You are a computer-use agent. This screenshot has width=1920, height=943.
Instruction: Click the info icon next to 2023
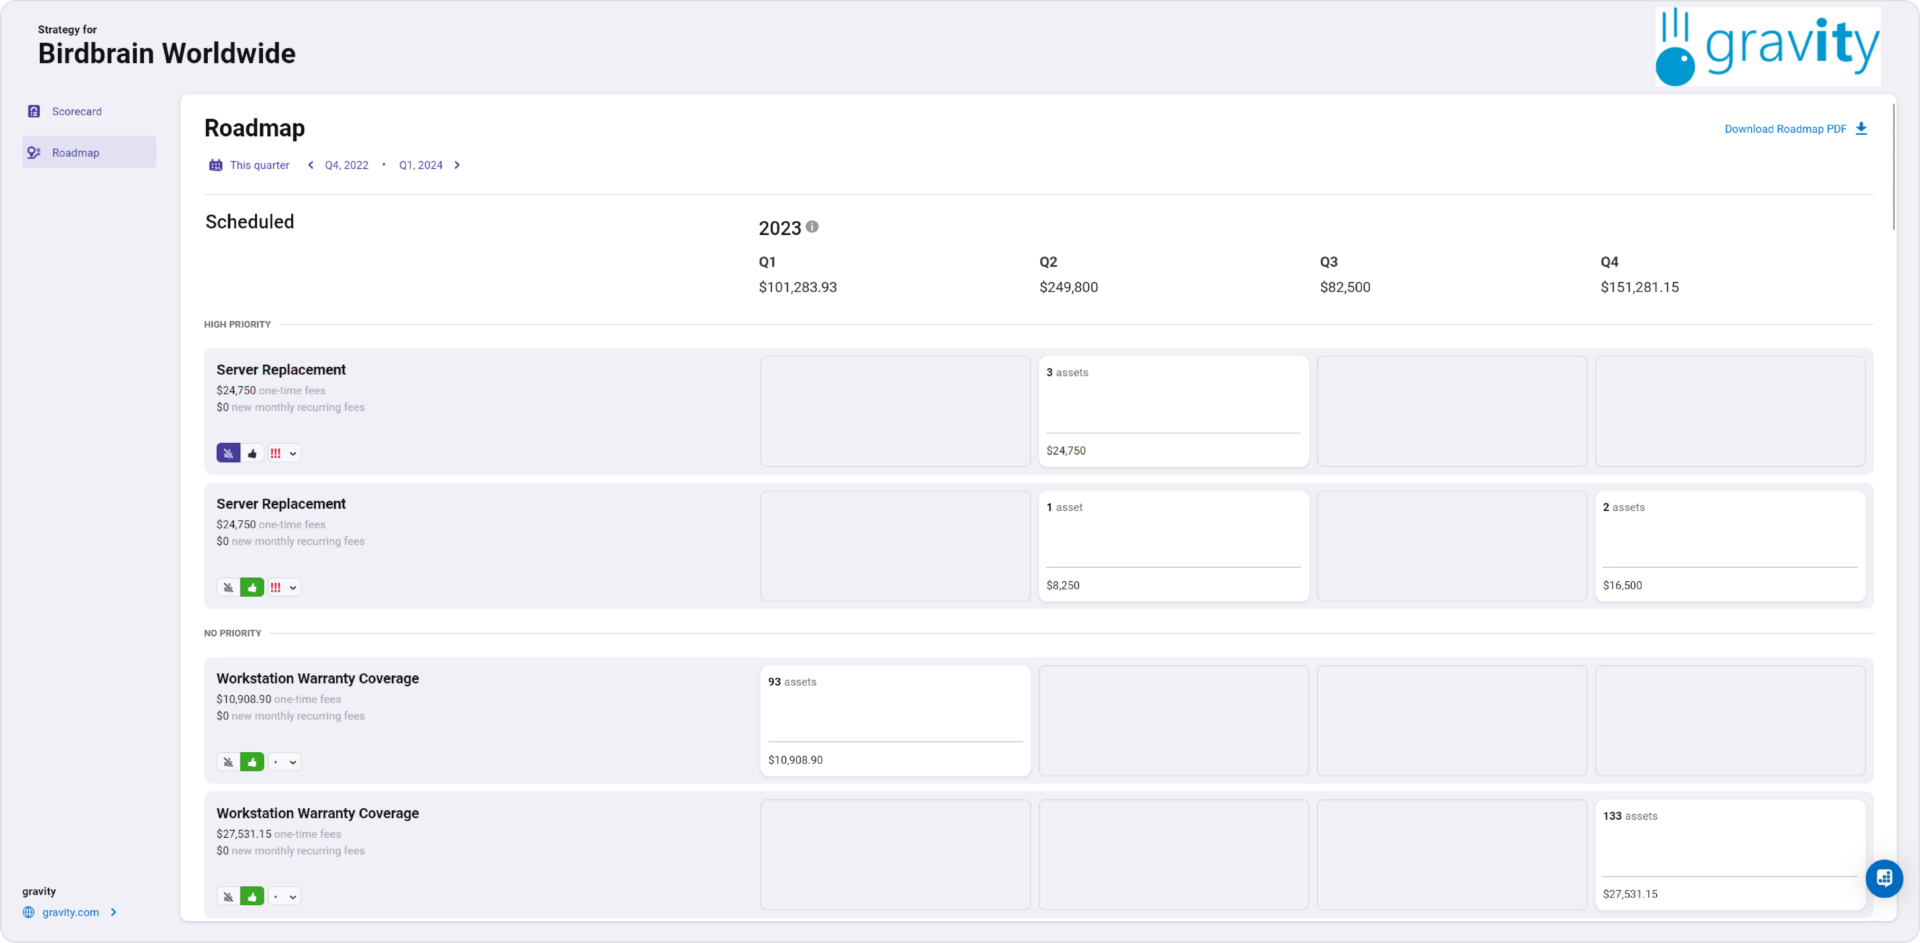tap(812, 227)
